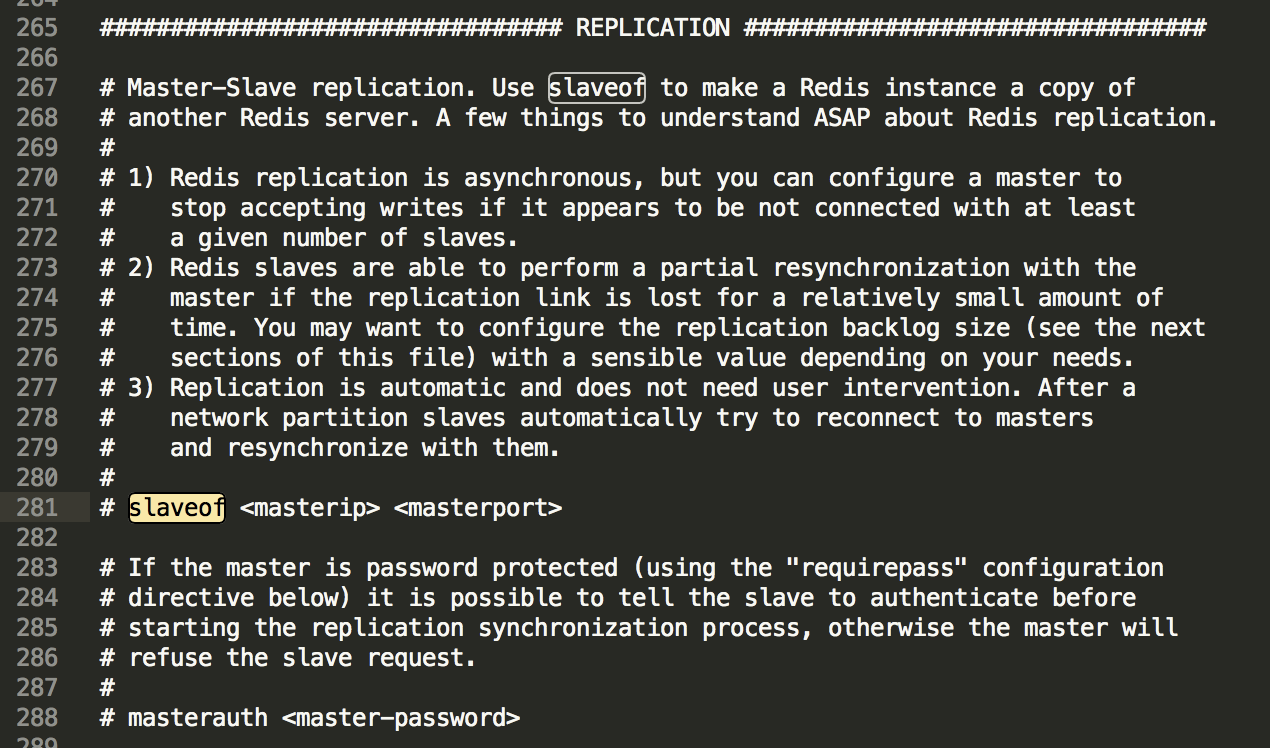Place cursor on the <masterport> placeholder

[x=478, y=508]
